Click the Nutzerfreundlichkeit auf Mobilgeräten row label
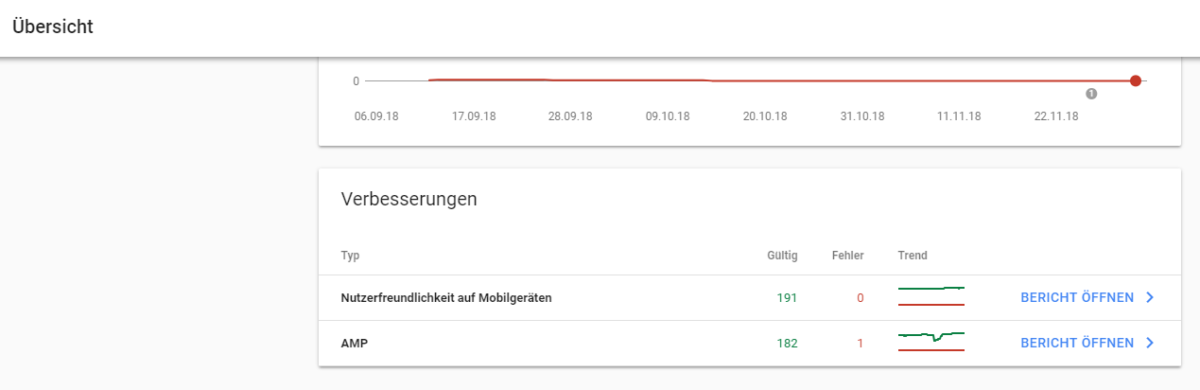 [447, 298]
